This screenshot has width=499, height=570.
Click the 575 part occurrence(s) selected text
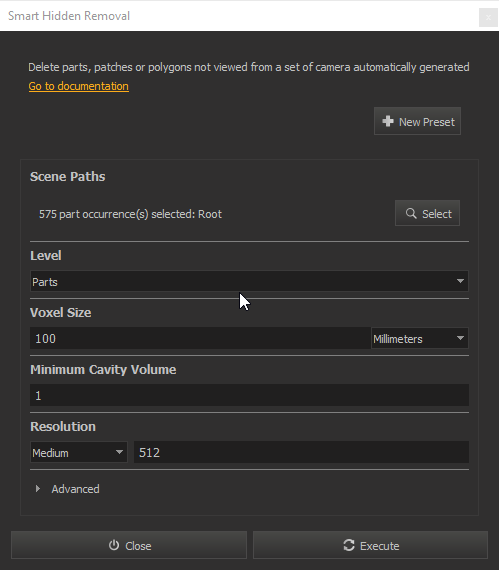pyautogui.click(x=130, y=214)
